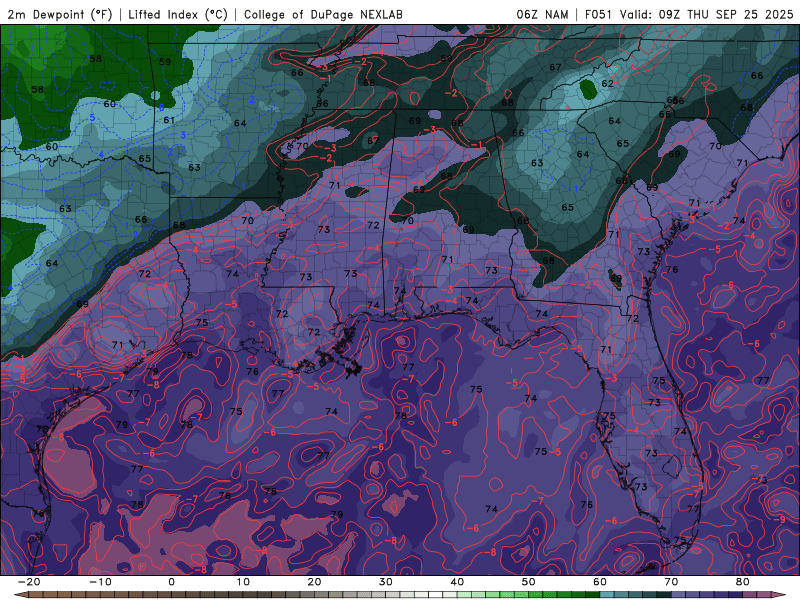Click the -10 label on the color scale

coord(100,582)
